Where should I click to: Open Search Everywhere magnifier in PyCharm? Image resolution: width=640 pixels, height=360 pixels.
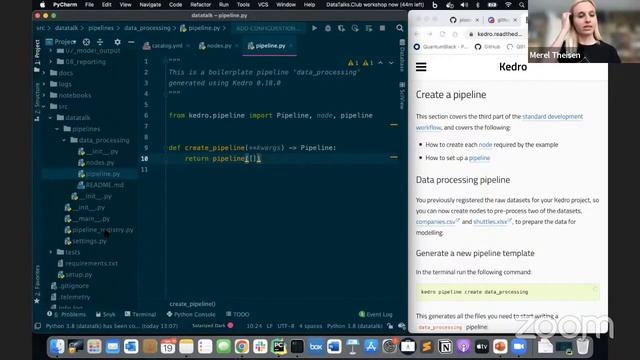coord(400,28)
